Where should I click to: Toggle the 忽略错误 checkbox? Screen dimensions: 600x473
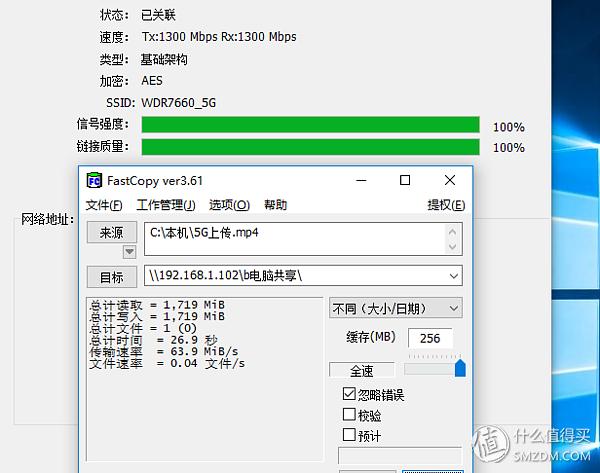[x=349, y=394]
